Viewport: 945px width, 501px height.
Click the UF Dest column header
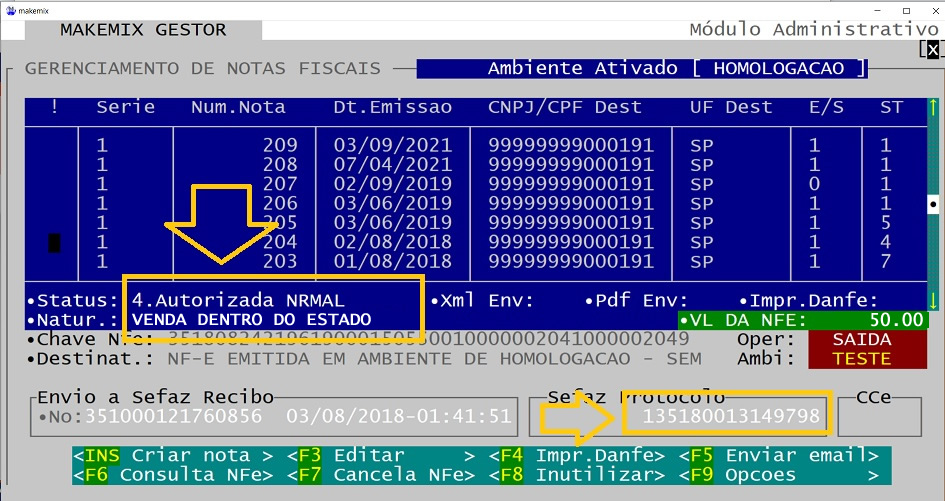coord(731,107)
